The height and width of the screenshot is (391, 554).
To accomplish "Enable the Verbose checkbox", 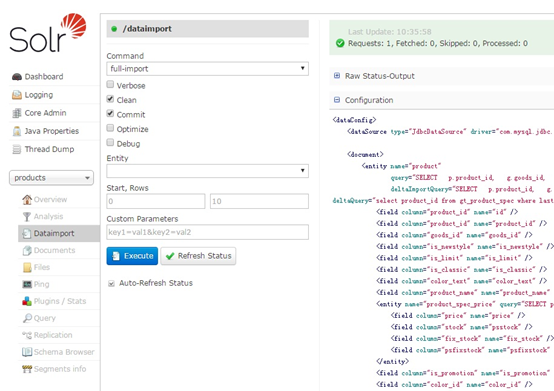I will (110, 84).
